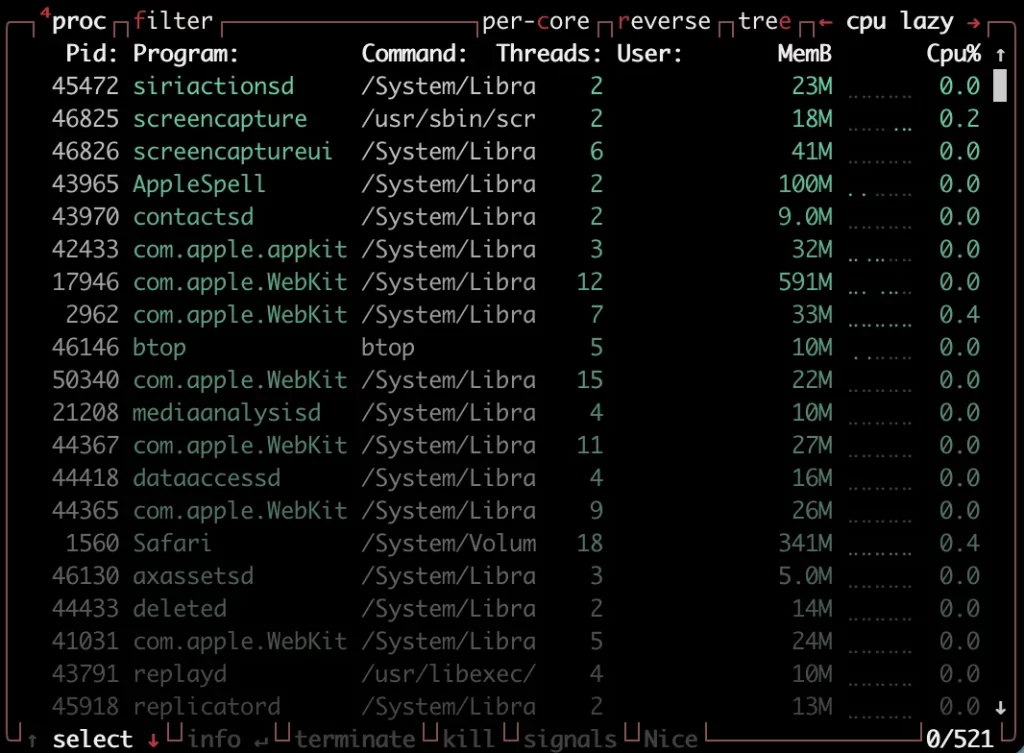1024x753 pixels.
Task: Select the proc box title
Action: (x=78, y=22)
